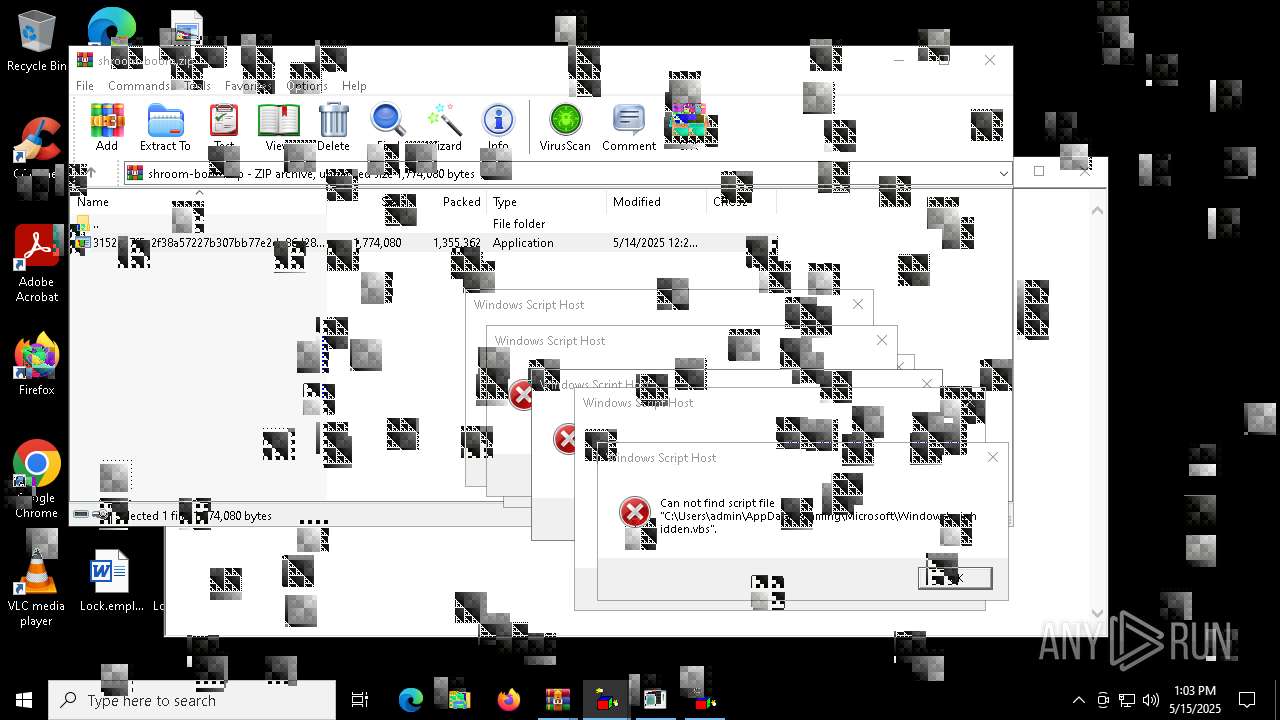Screen dimensions: 1280x720
Task: Open the Comment toolbar icon
Action: (x=629, y=127)
